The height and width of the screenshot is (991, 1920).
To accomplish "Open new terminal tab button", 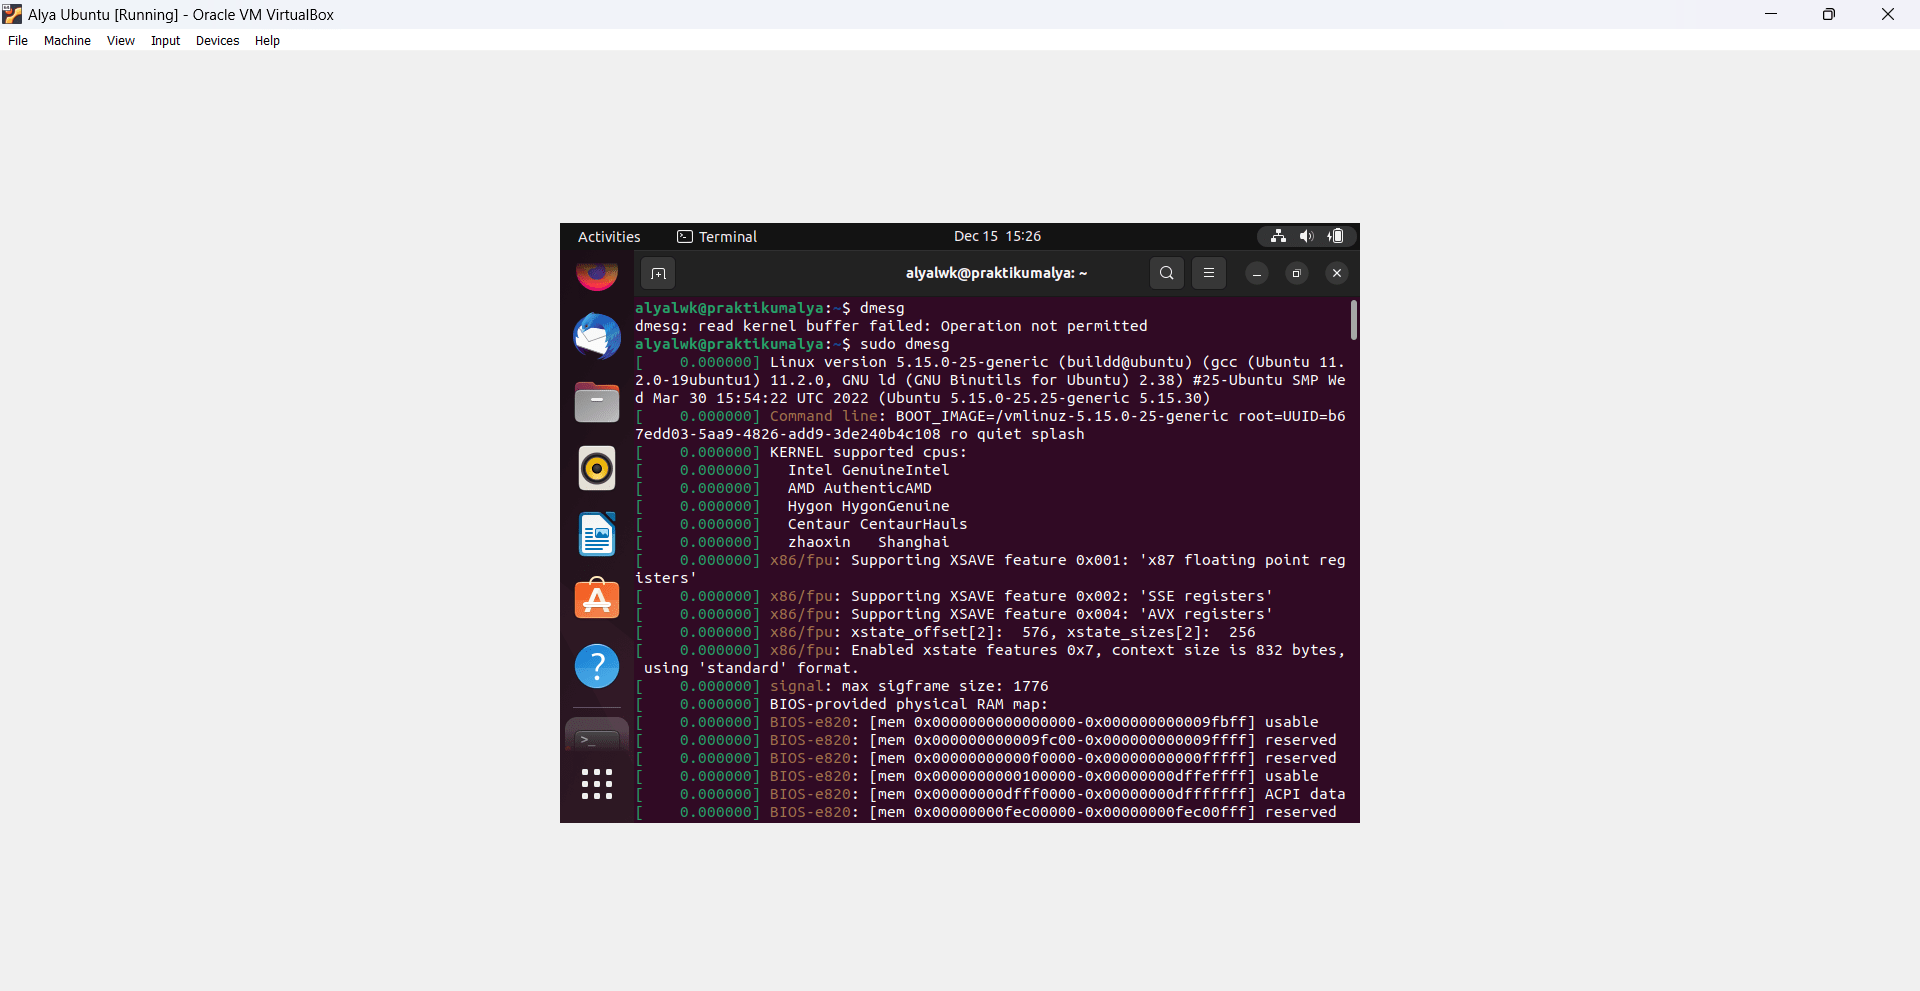I will click(658, 273).
